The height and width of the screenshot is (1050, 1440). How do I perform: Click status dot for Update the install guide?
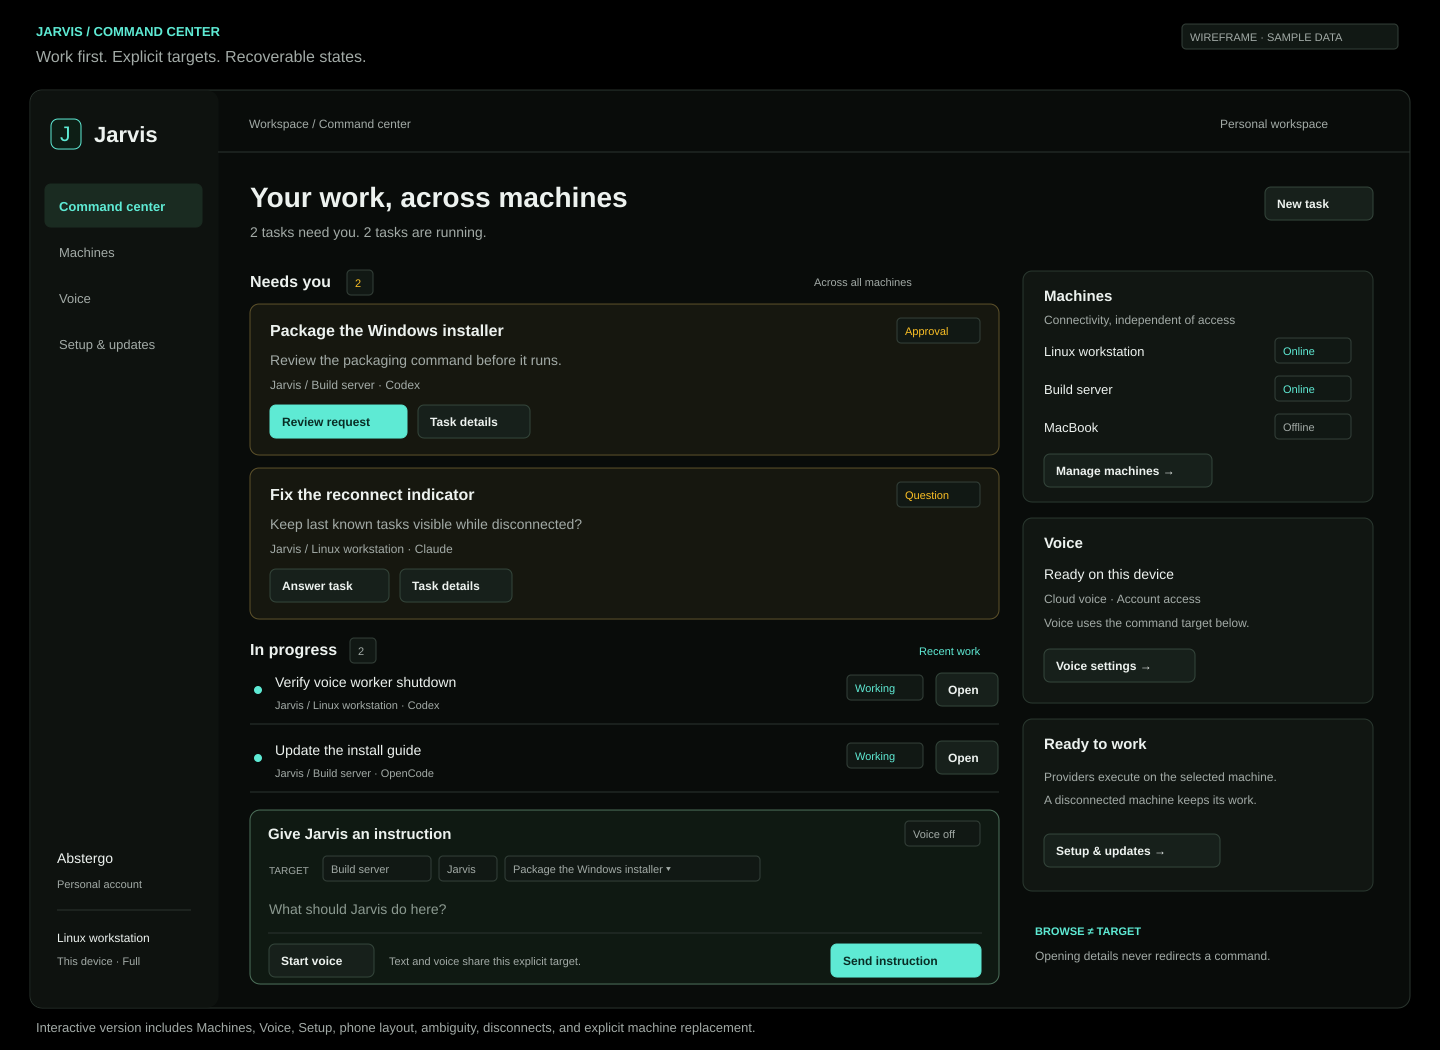point(258,758)
